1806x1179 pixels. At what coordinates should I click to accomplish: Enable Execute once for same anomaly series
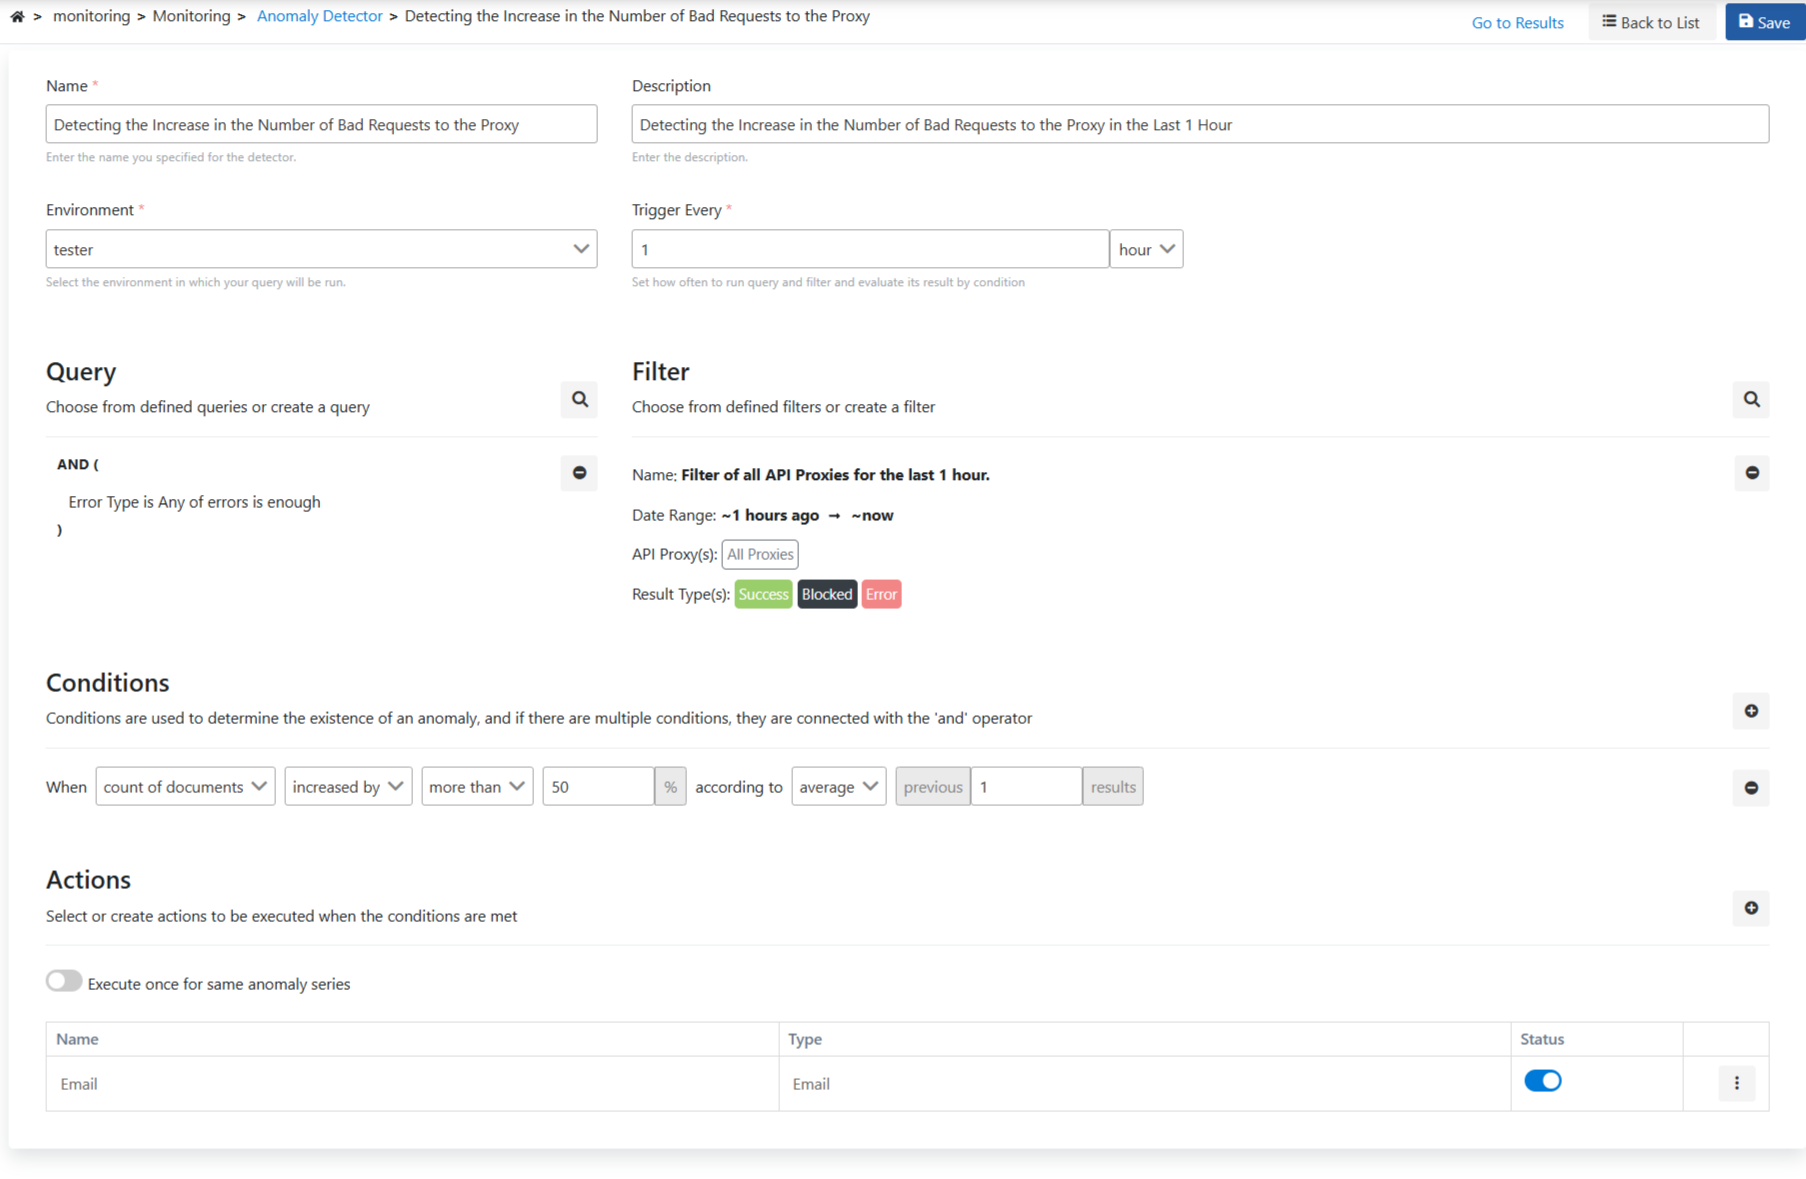click(x=64, y=981)
